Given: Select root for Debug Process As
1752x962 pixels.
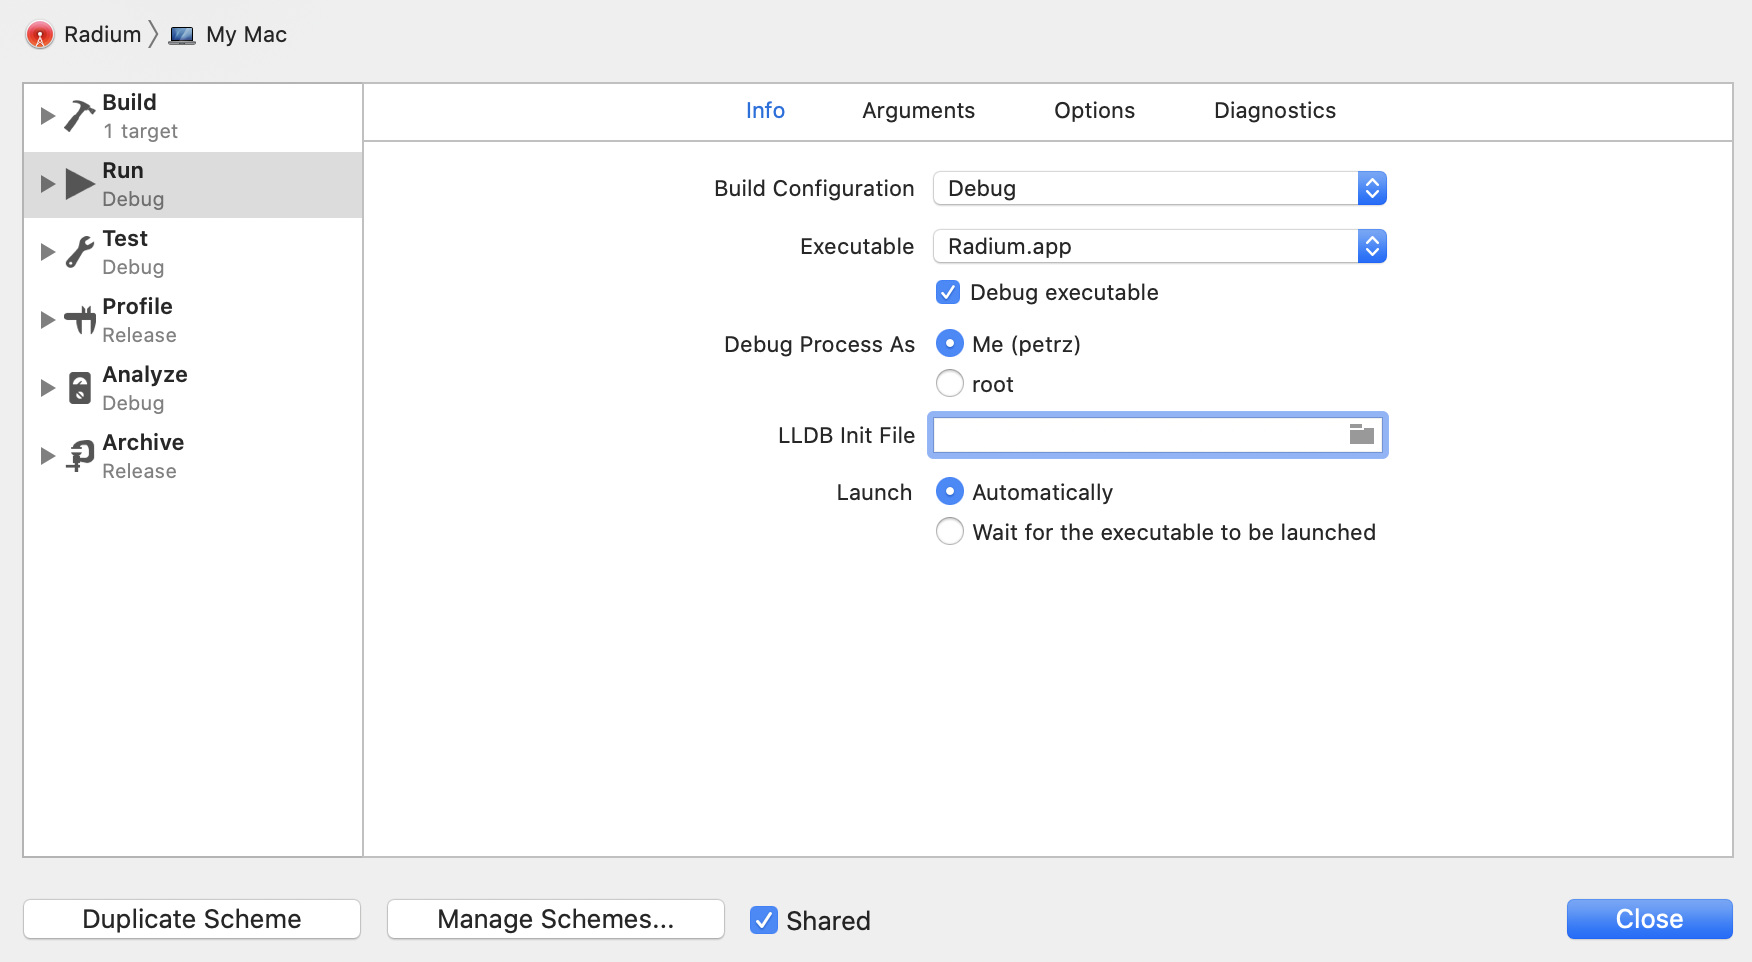Looking at the screenshot, I should pos(950,384).
